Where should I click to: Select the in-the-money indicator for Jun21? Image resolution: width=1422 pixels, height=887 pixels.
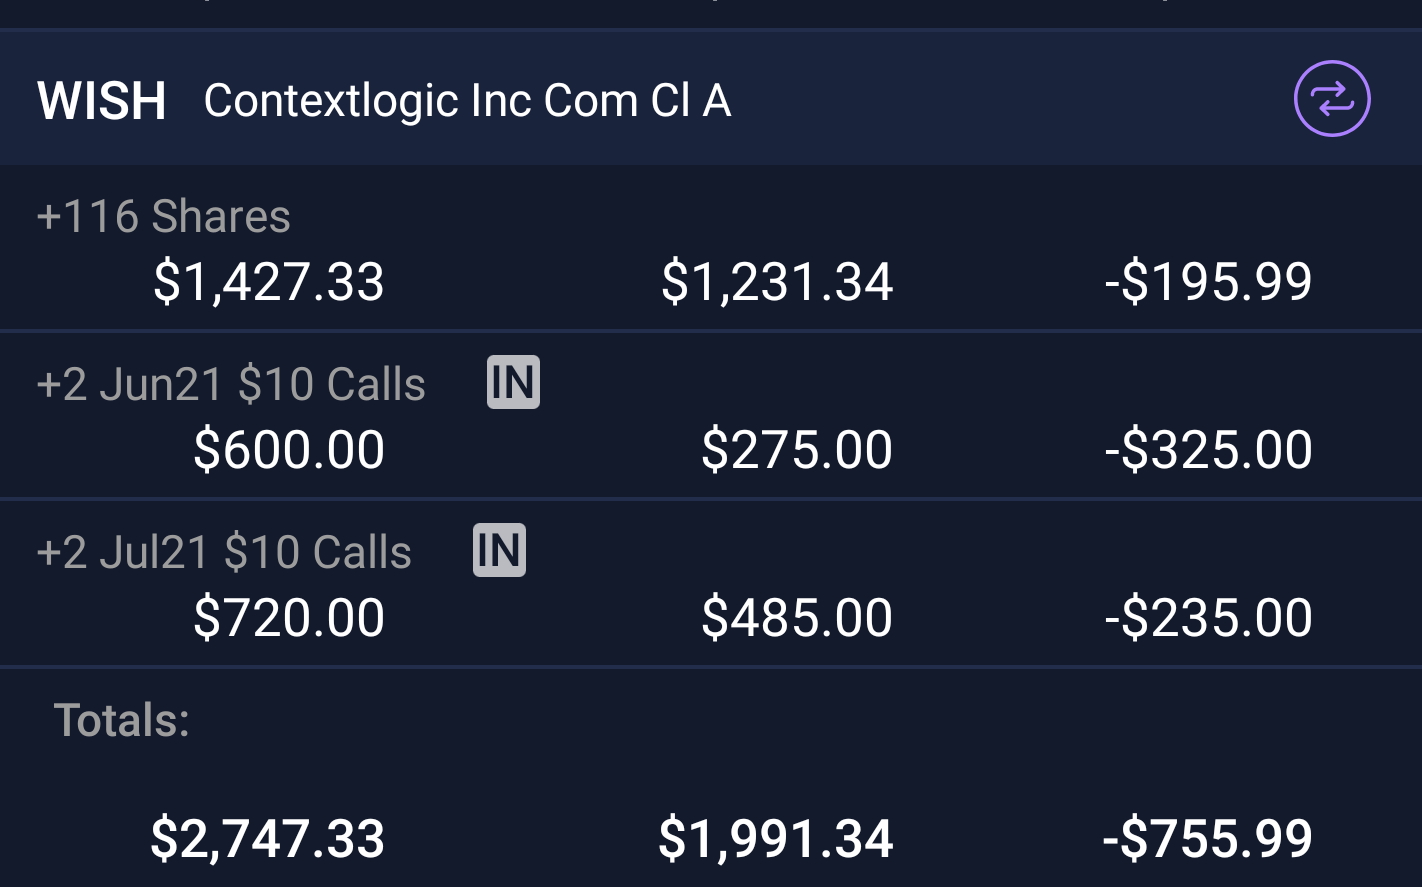click(x=512, y=381)
